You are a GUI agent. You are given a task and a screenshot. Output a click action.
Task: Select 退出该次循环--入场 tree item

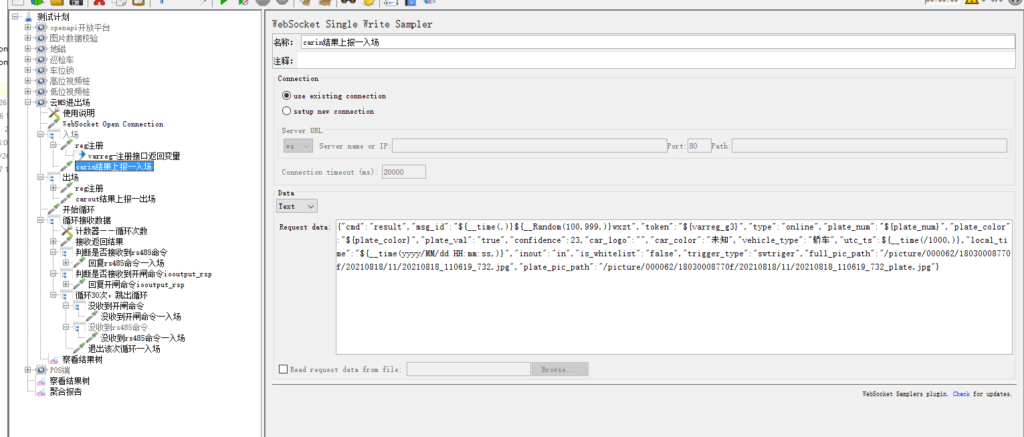click(x=124, y=348)
